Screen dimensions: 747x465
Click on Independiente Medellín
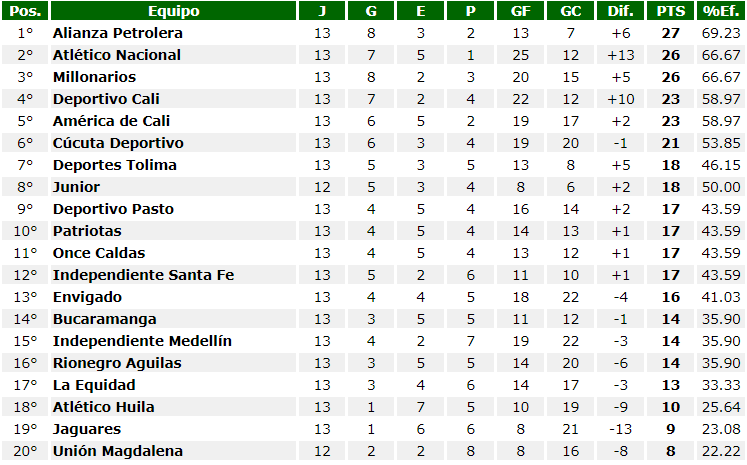coord(142,341)
